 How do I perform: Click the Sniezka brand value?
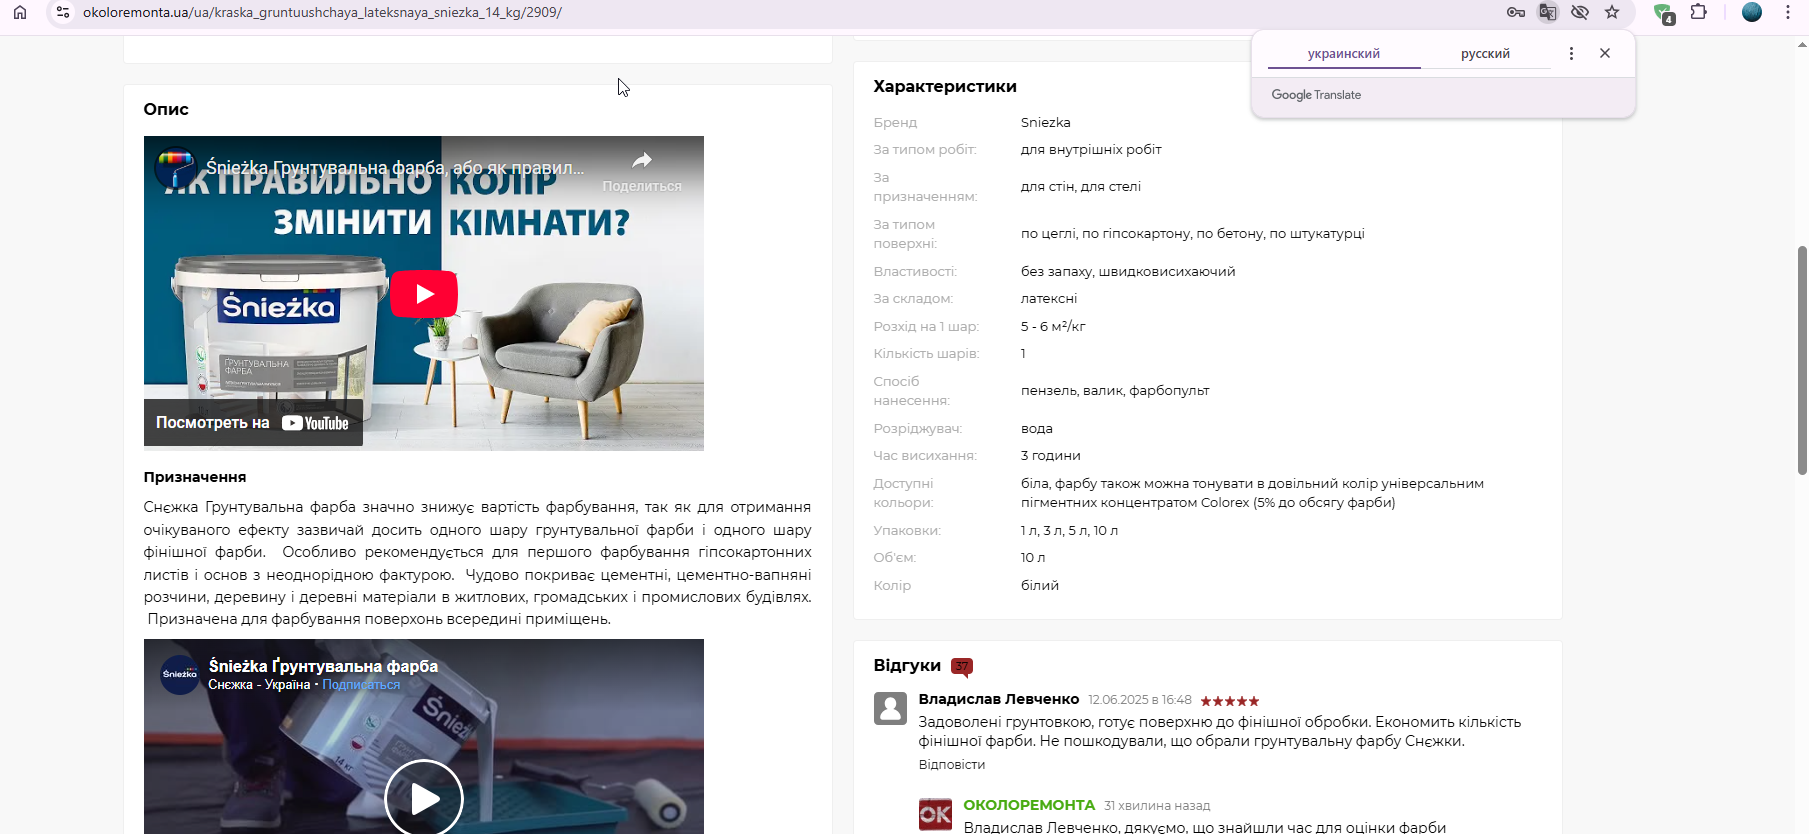(1046, 122)
